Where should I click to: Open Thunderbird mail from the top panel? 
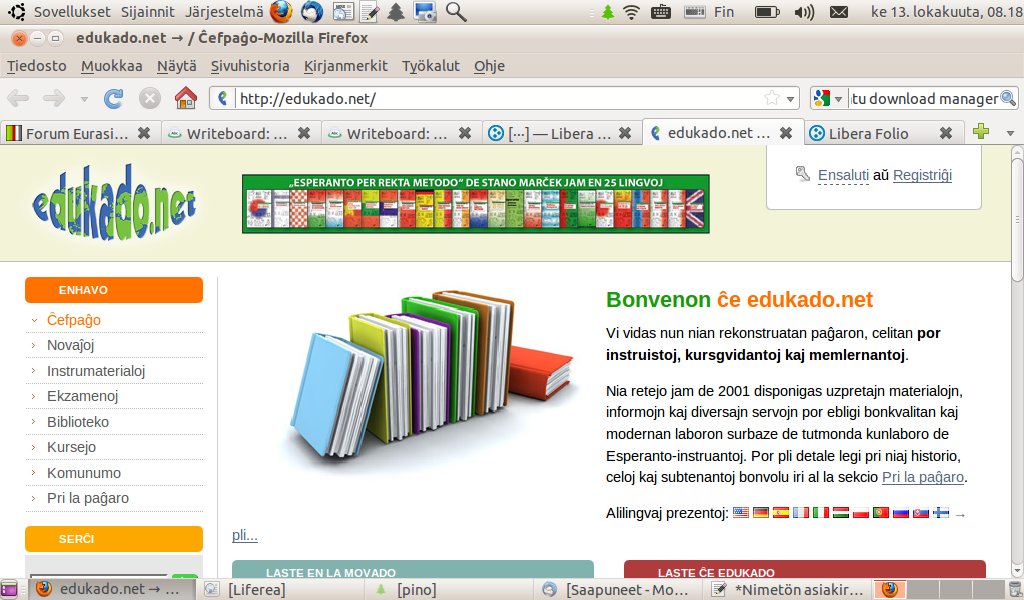pos(312,11)
